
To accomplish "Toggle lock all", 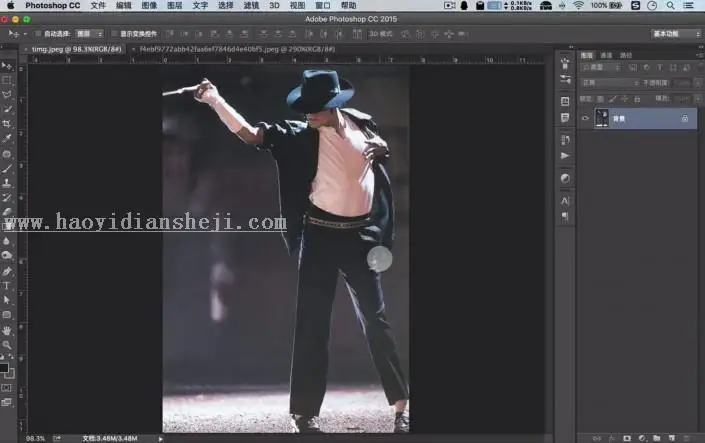I will (x=637, y=99).
